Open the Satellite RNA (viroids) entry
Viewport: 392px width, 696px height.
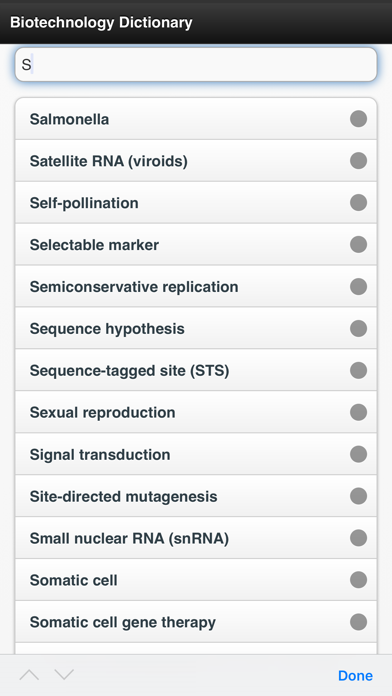click(x=196, y=161)
